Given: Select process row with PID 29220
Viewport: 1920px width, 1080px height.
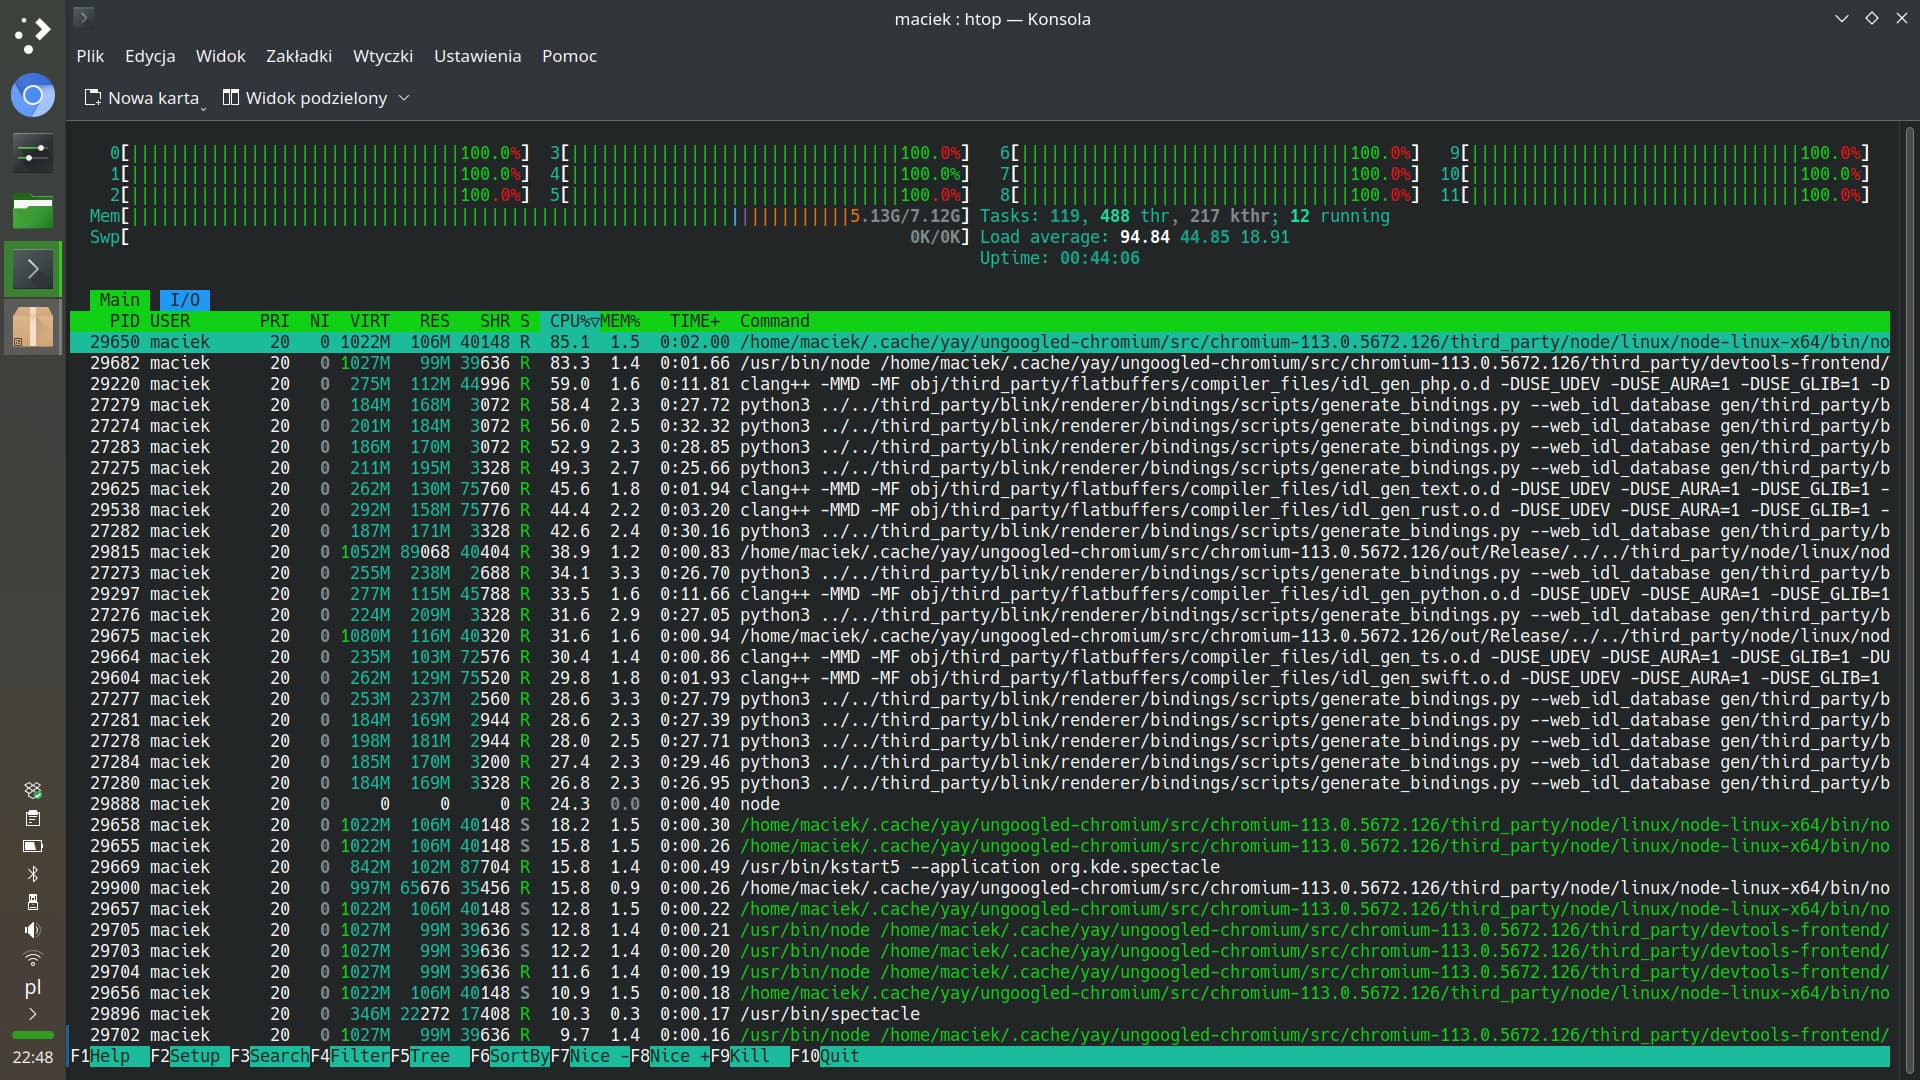Looking at the screenshot, I should click(x=980, y=384).
